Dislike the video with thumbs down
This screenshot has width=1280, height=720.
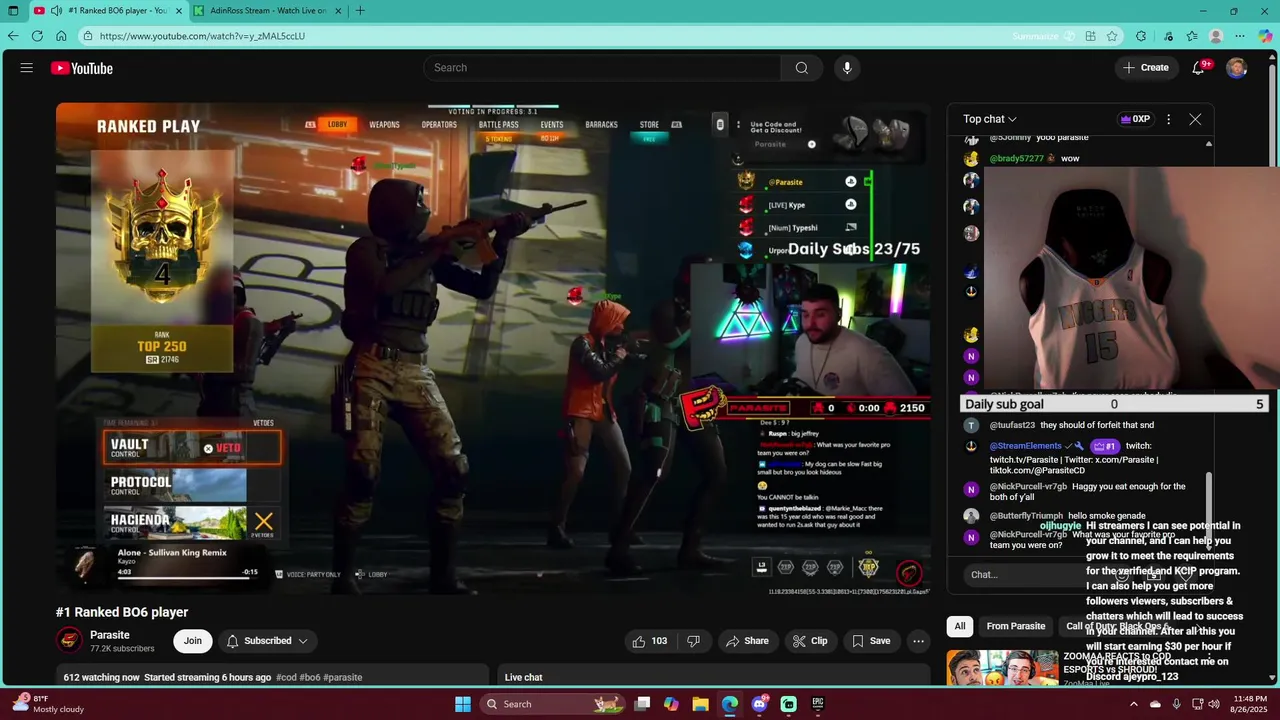693,641
